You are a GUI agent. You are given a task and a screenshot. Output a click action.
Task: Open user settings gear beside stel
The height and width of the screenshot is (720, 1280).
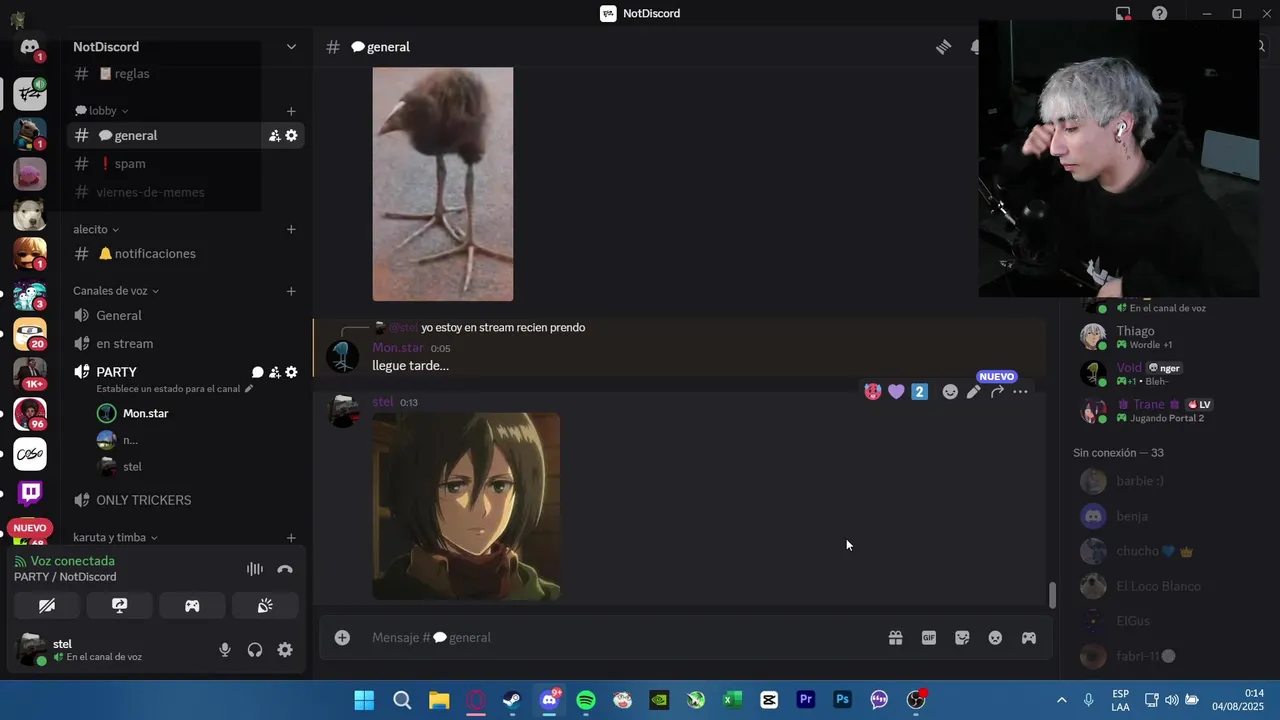click(x=285, y=650)
